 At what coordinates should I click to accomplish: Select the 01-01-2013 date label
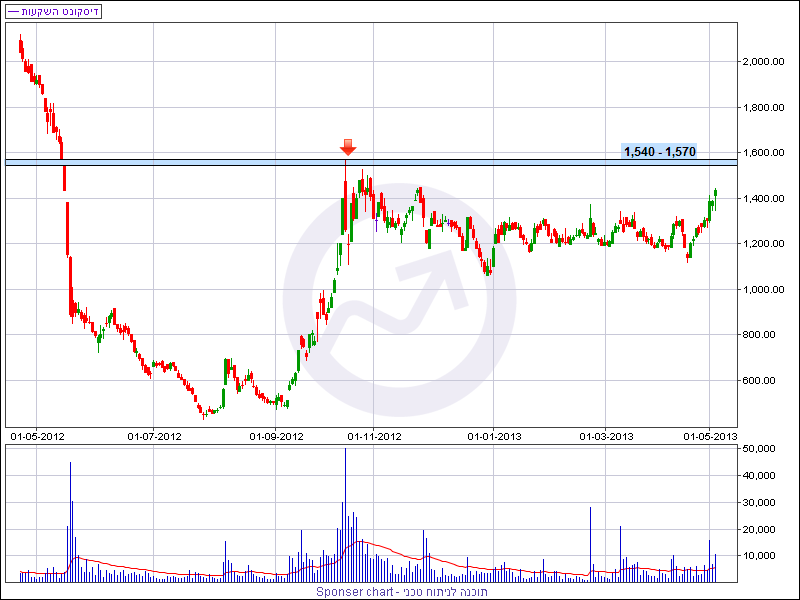pyautogui.click(x=494, y=436)
